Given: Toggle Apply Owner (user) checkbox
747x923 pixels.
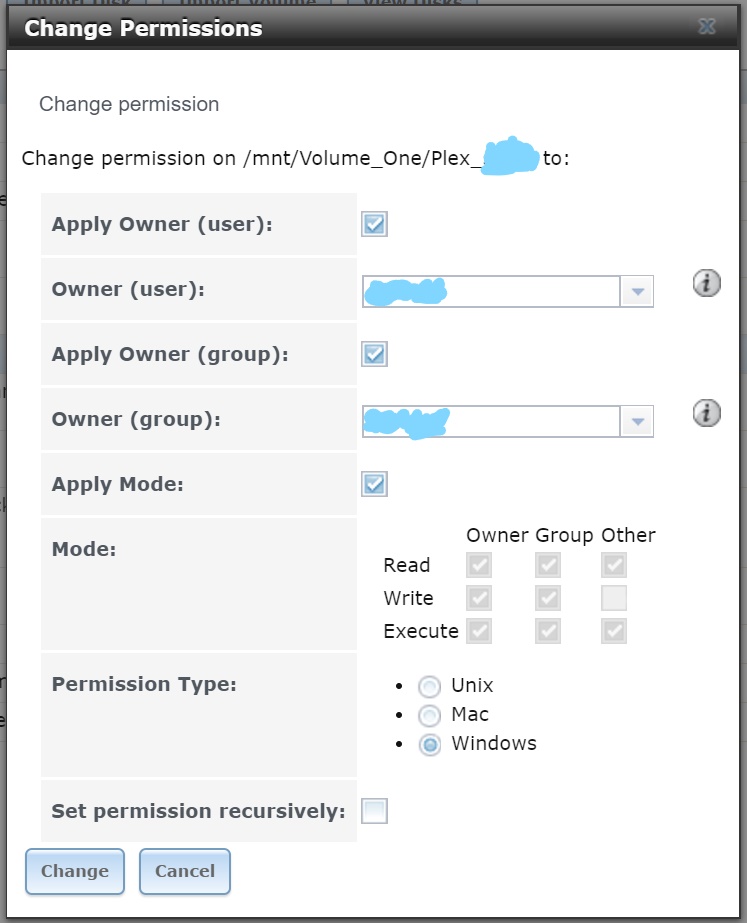Looking at the screenshot, I should tap(374, 224).
